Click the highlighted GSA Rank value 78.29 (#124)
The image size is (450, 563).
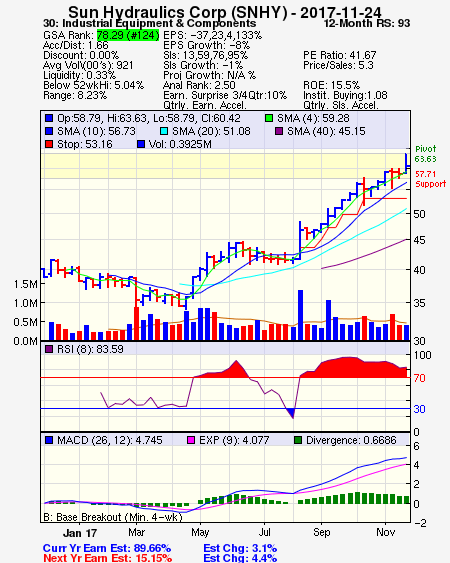point(128,35)
